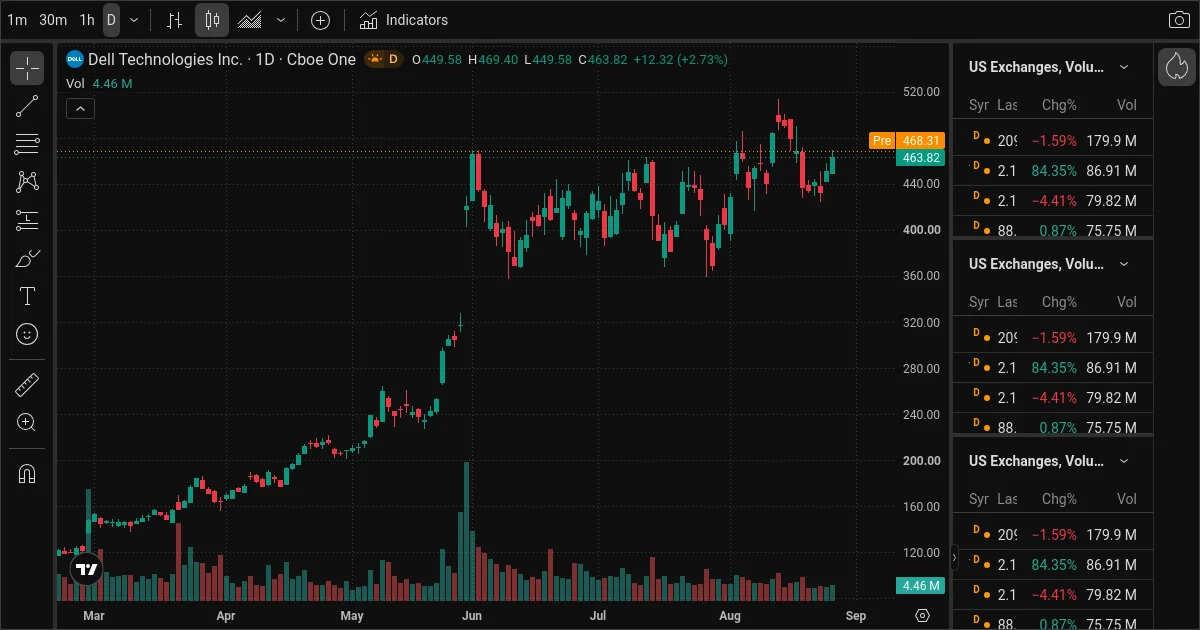This screenshot has width=1200, height=630.
Task: Take a chart snapshot with camera icon
Action: pos(1179,20)
